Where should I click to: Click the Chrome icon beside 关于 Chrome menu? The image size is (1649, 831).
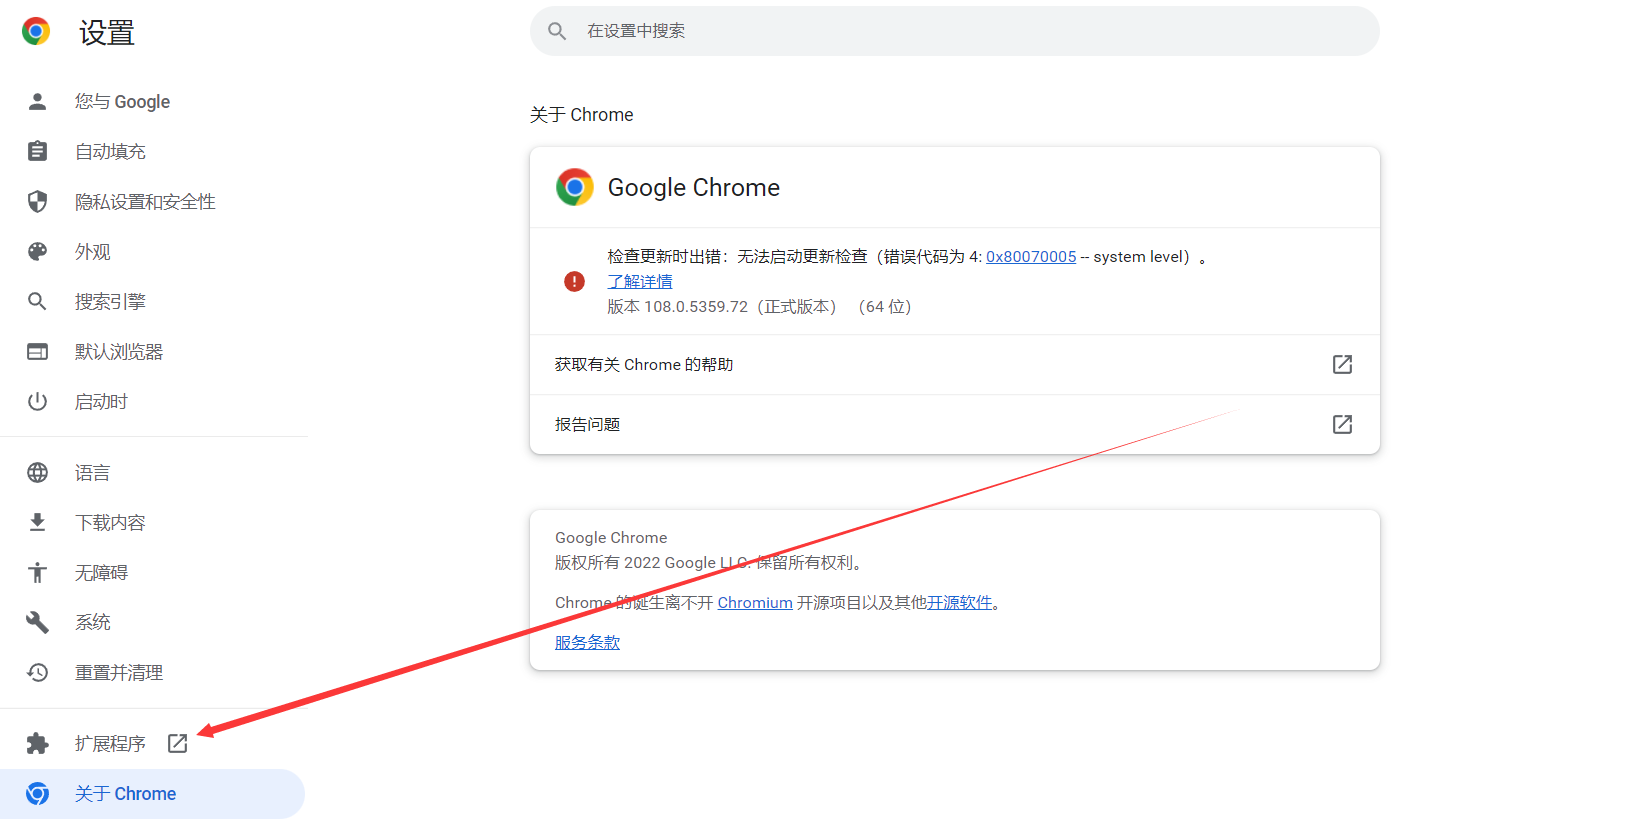37,793
